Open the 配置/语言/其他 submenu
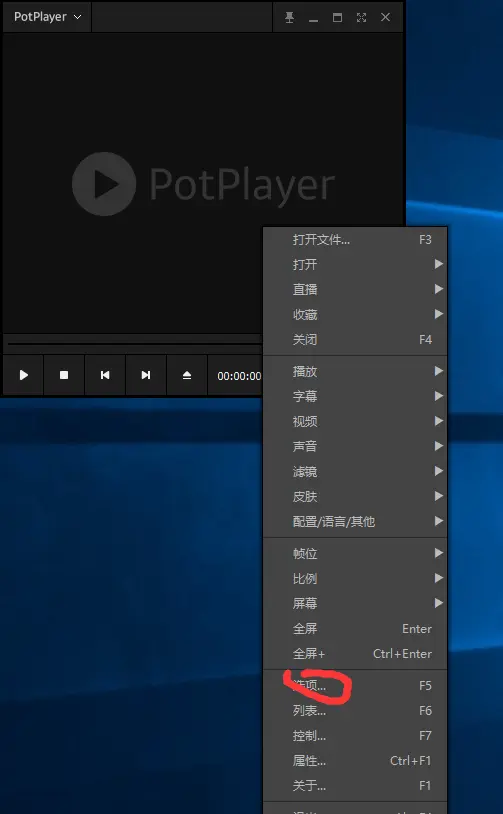Image resolution: width=503 pixels, height=814 pixels. click(x=355, y=521)
